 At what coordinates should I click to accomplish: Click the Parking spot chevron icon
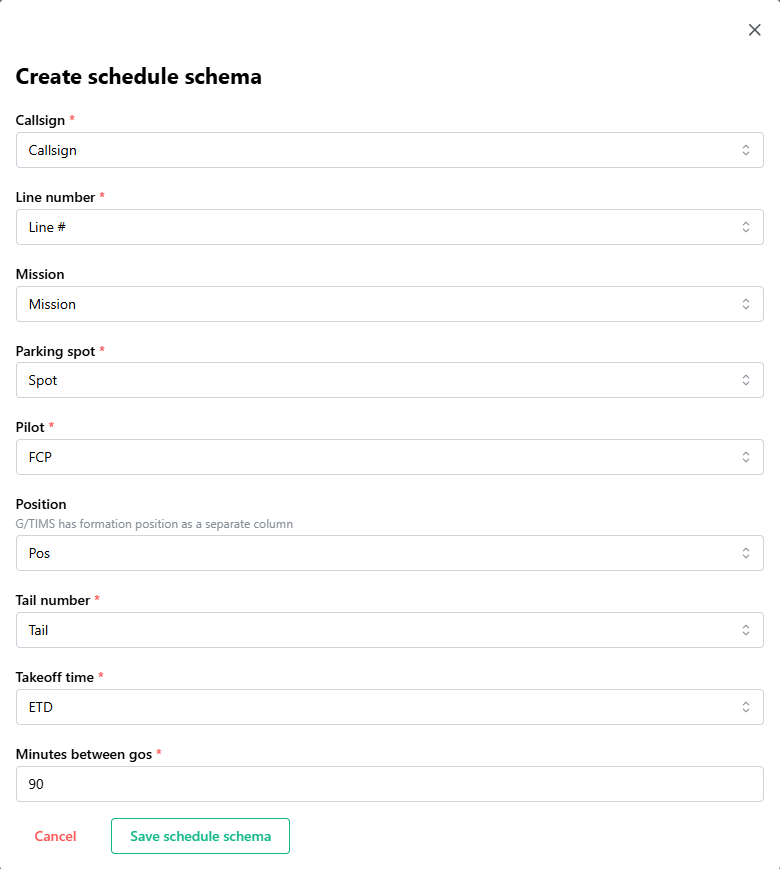(745, 380)
